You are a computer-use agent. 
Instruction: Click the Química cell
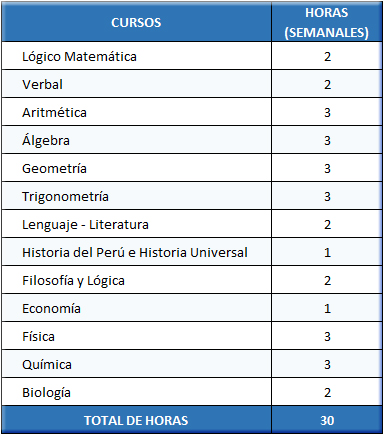coord(136,364)
